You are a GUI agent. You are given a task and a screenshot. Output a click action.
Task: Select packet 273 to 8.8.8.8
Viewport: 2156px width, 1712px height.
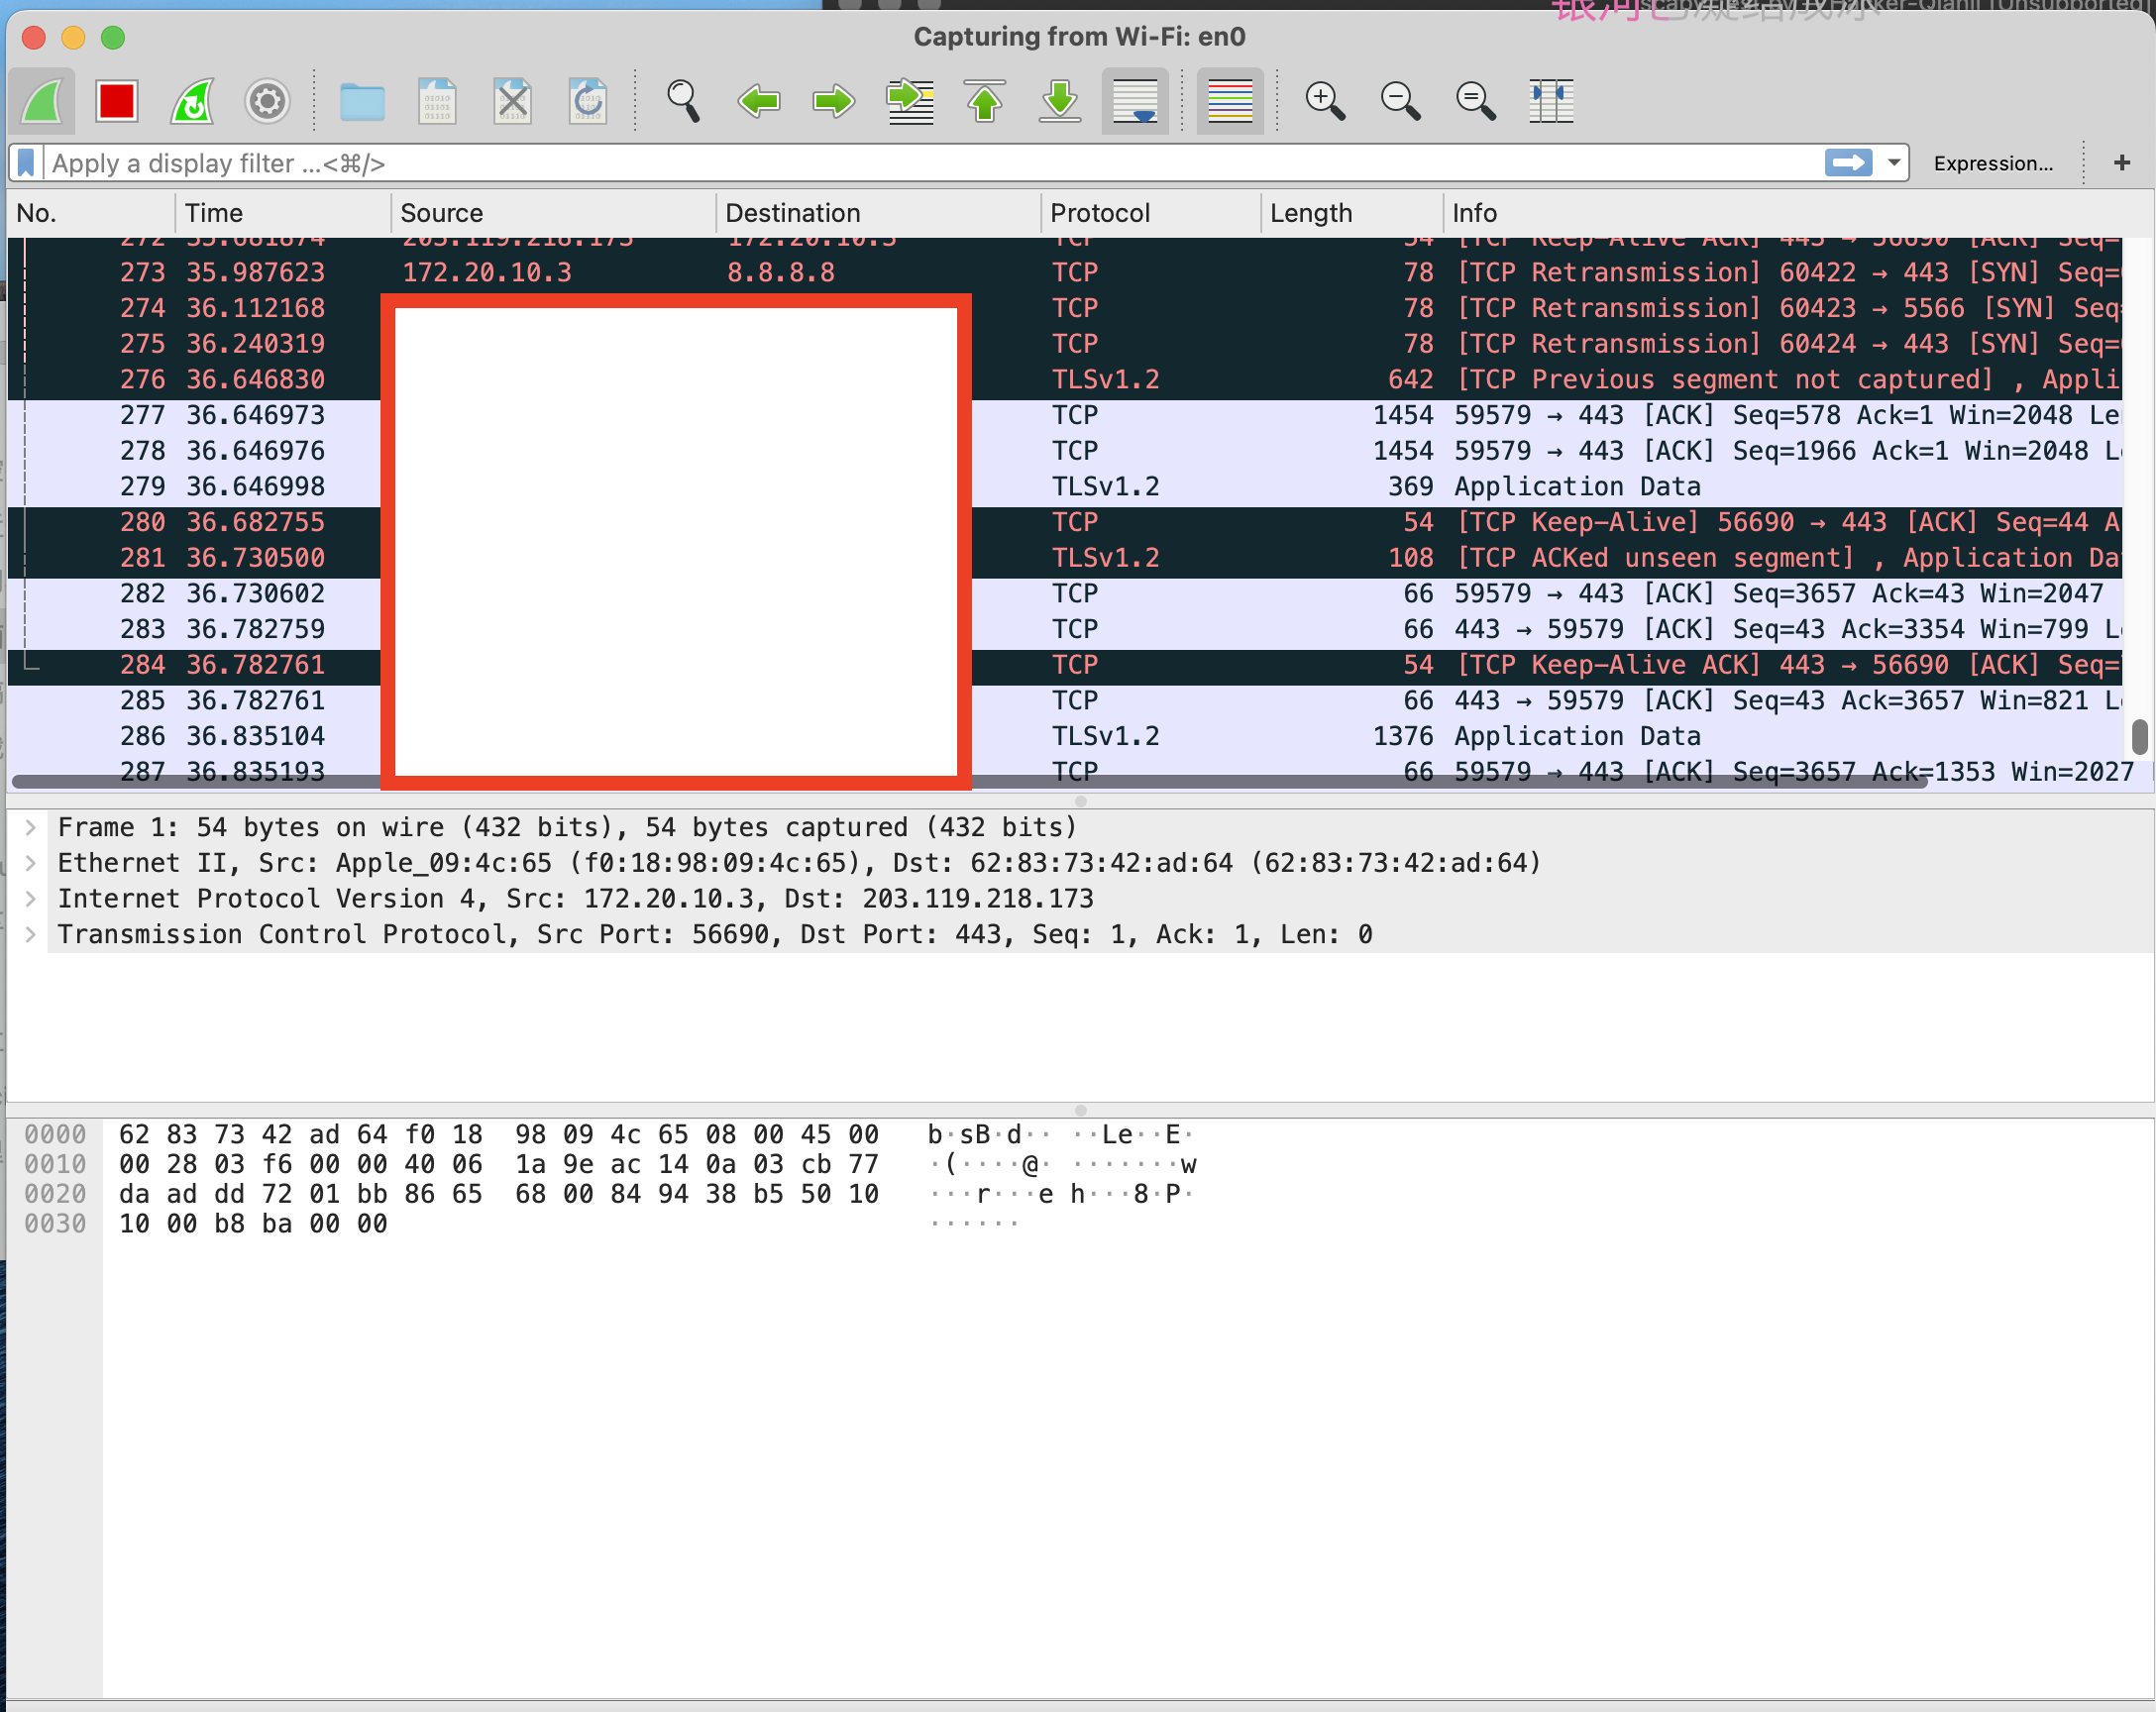point(1065,272)
